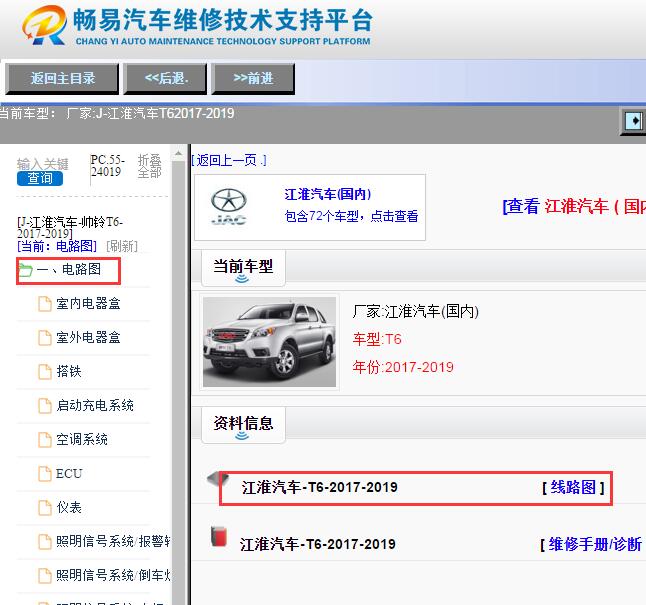The height and width of the screenshot is (605, 646).
Task: Click the grey book icon beside 线路图 row
Action: (x=217, y=479)
